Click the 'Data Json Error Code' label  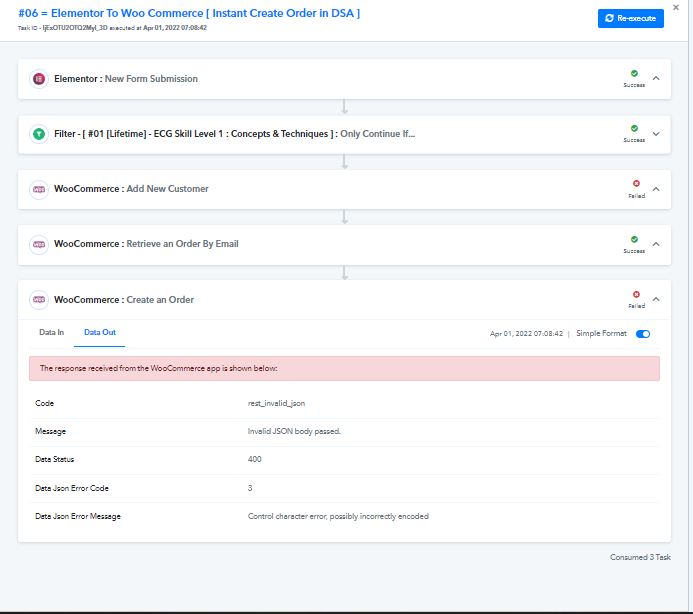point(72,488)
